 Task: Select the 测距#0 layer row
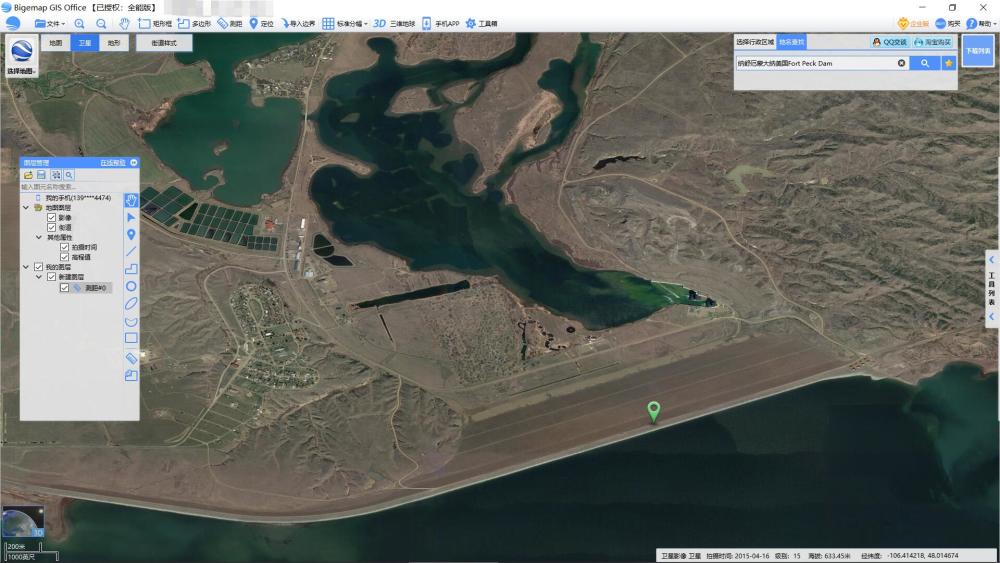click(91, 288)
